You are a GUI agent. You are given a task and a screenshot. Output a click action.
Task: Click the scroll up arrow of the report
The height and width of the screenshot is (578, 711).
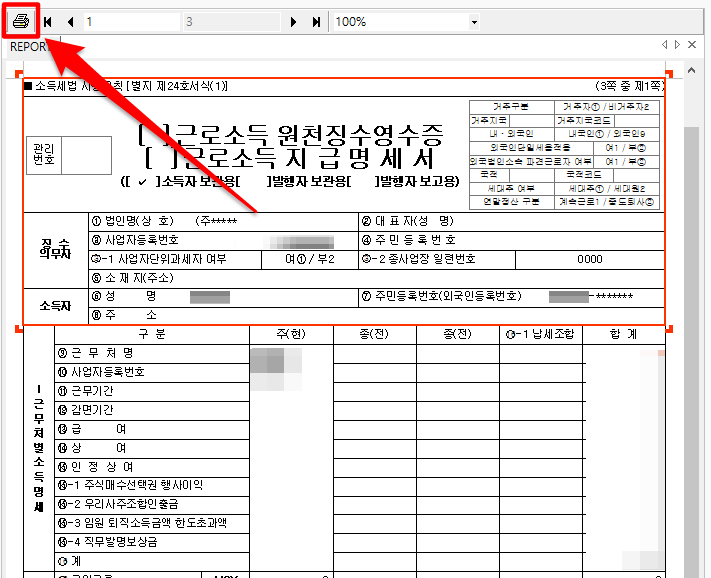[692, 70]
